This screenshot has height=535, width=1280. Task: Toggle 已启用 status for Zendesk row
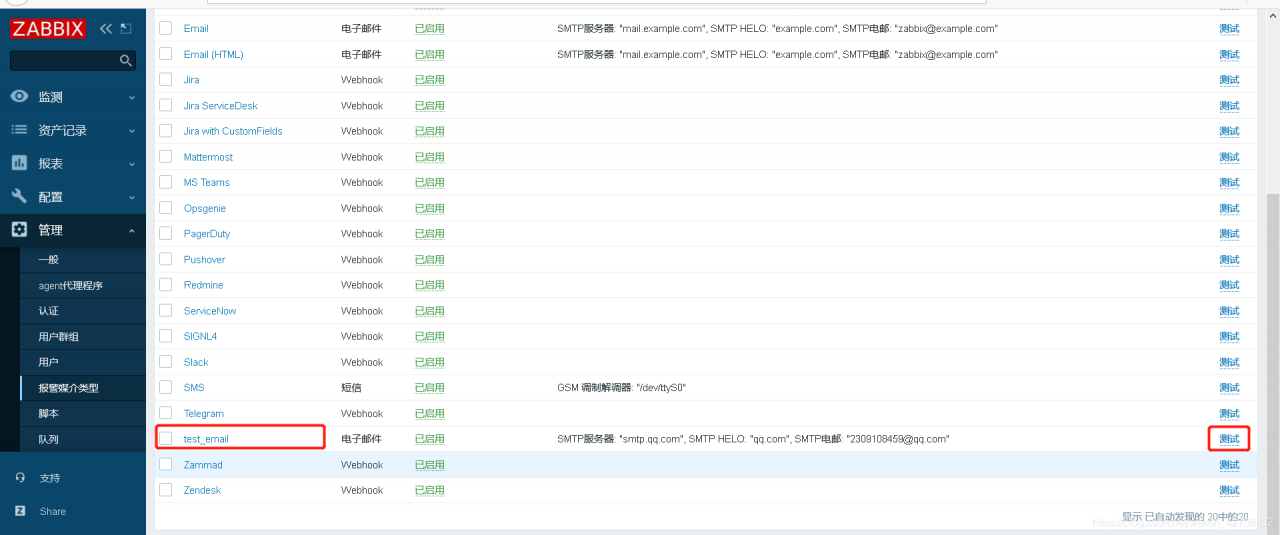coord(430,490)
